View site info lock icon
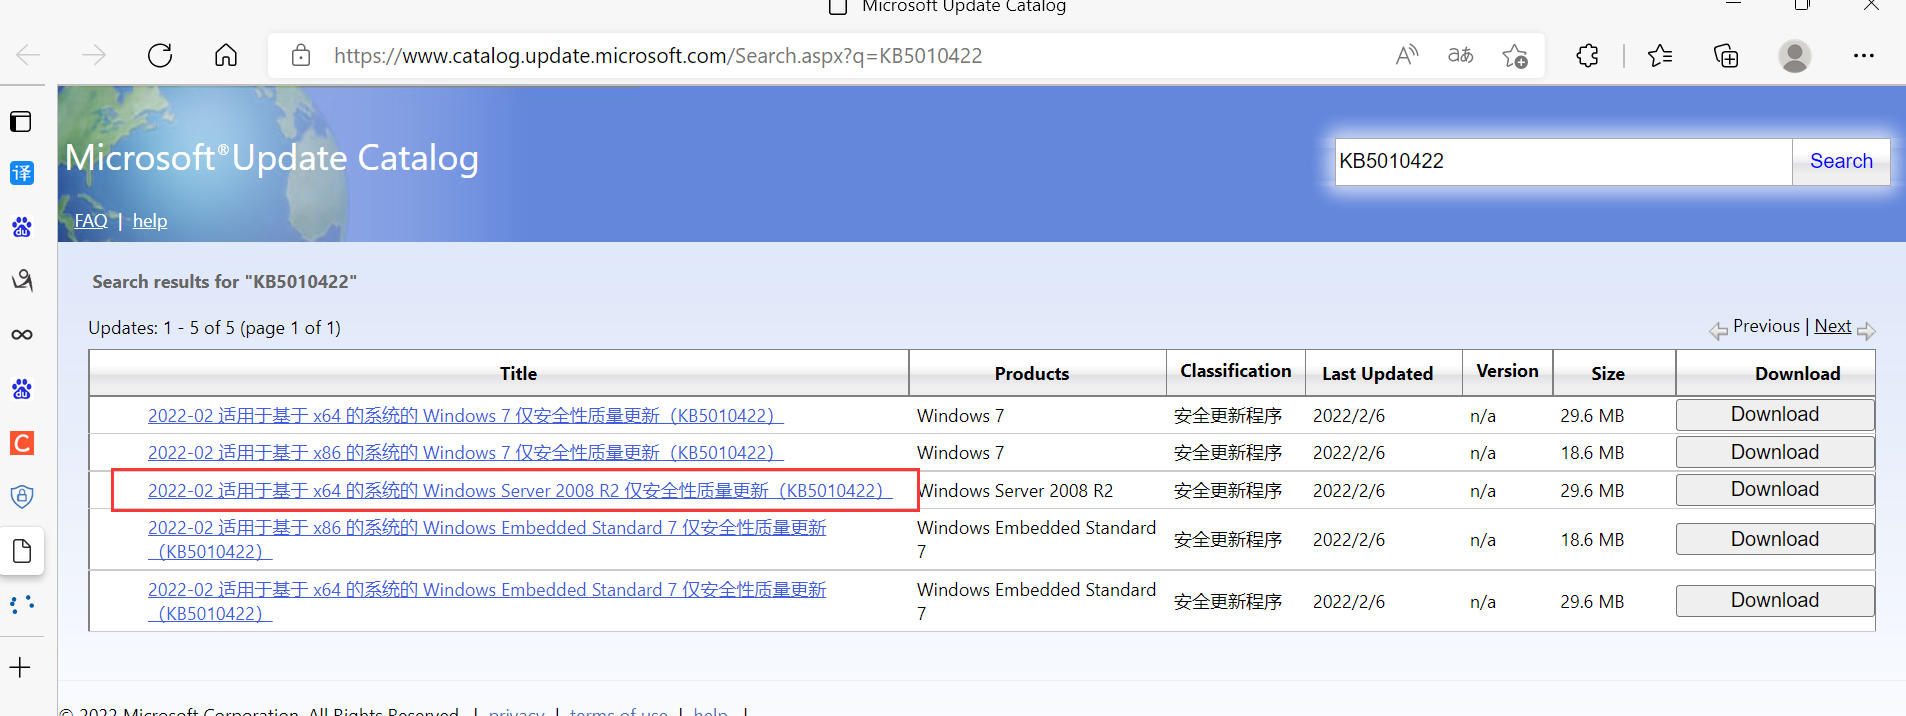The image size is (1906, 716). click(301, 55)
